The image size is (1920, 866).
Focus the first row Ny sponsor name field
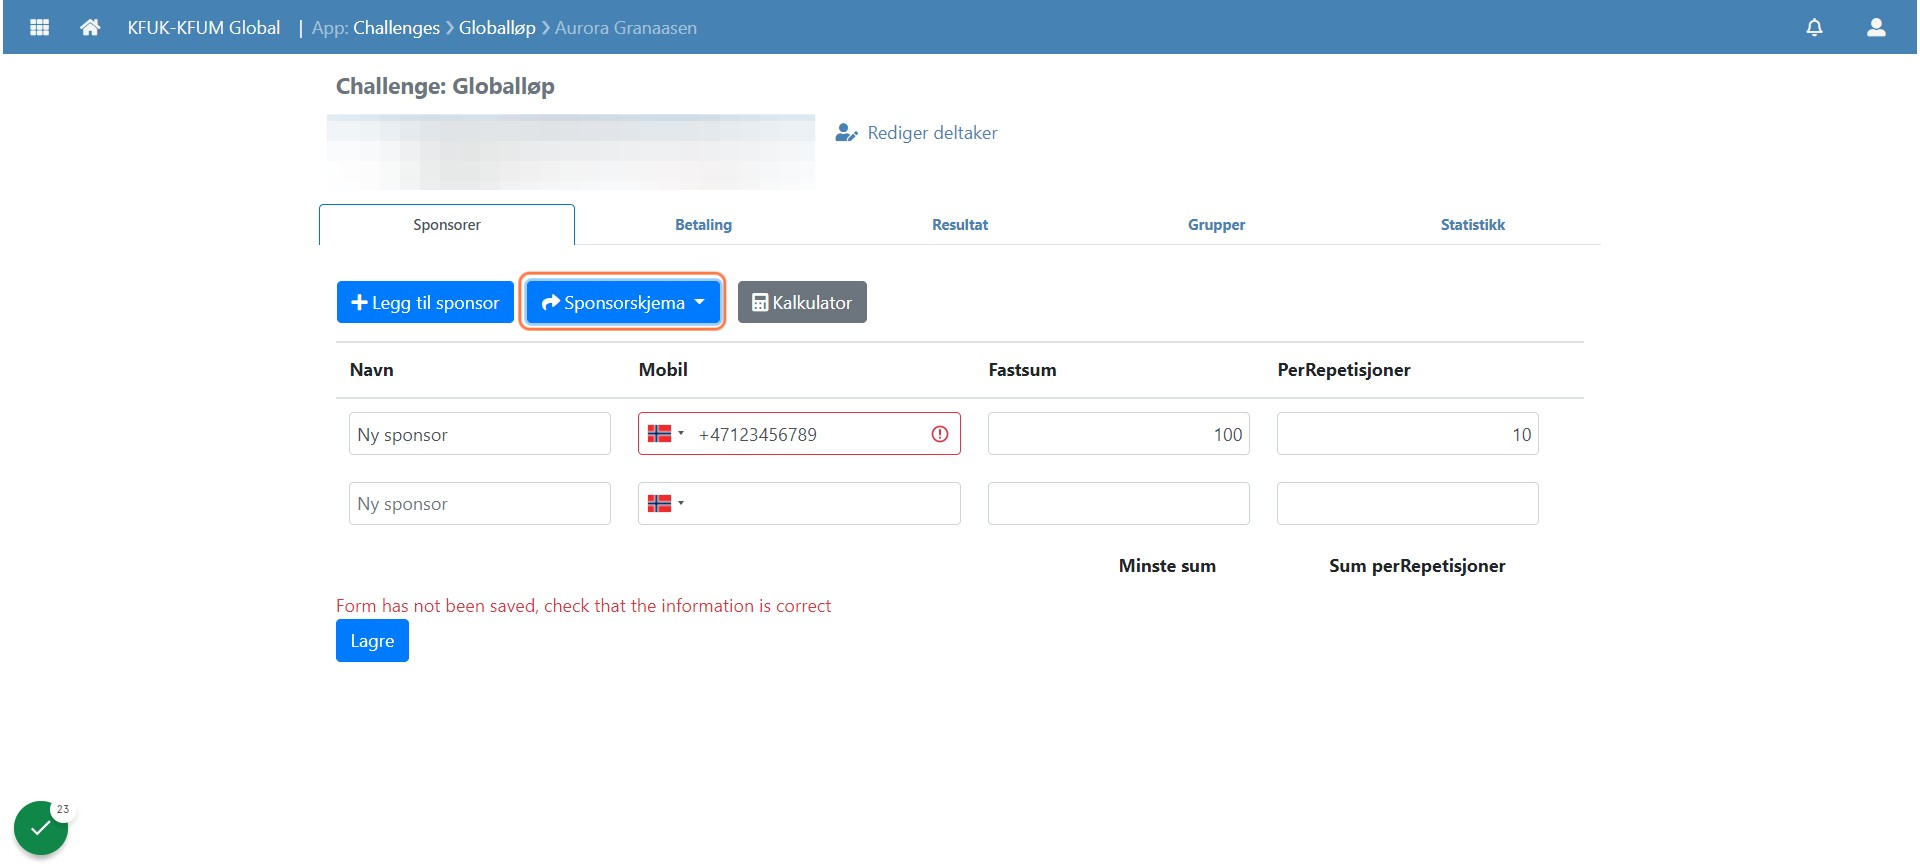coord(480,434)
